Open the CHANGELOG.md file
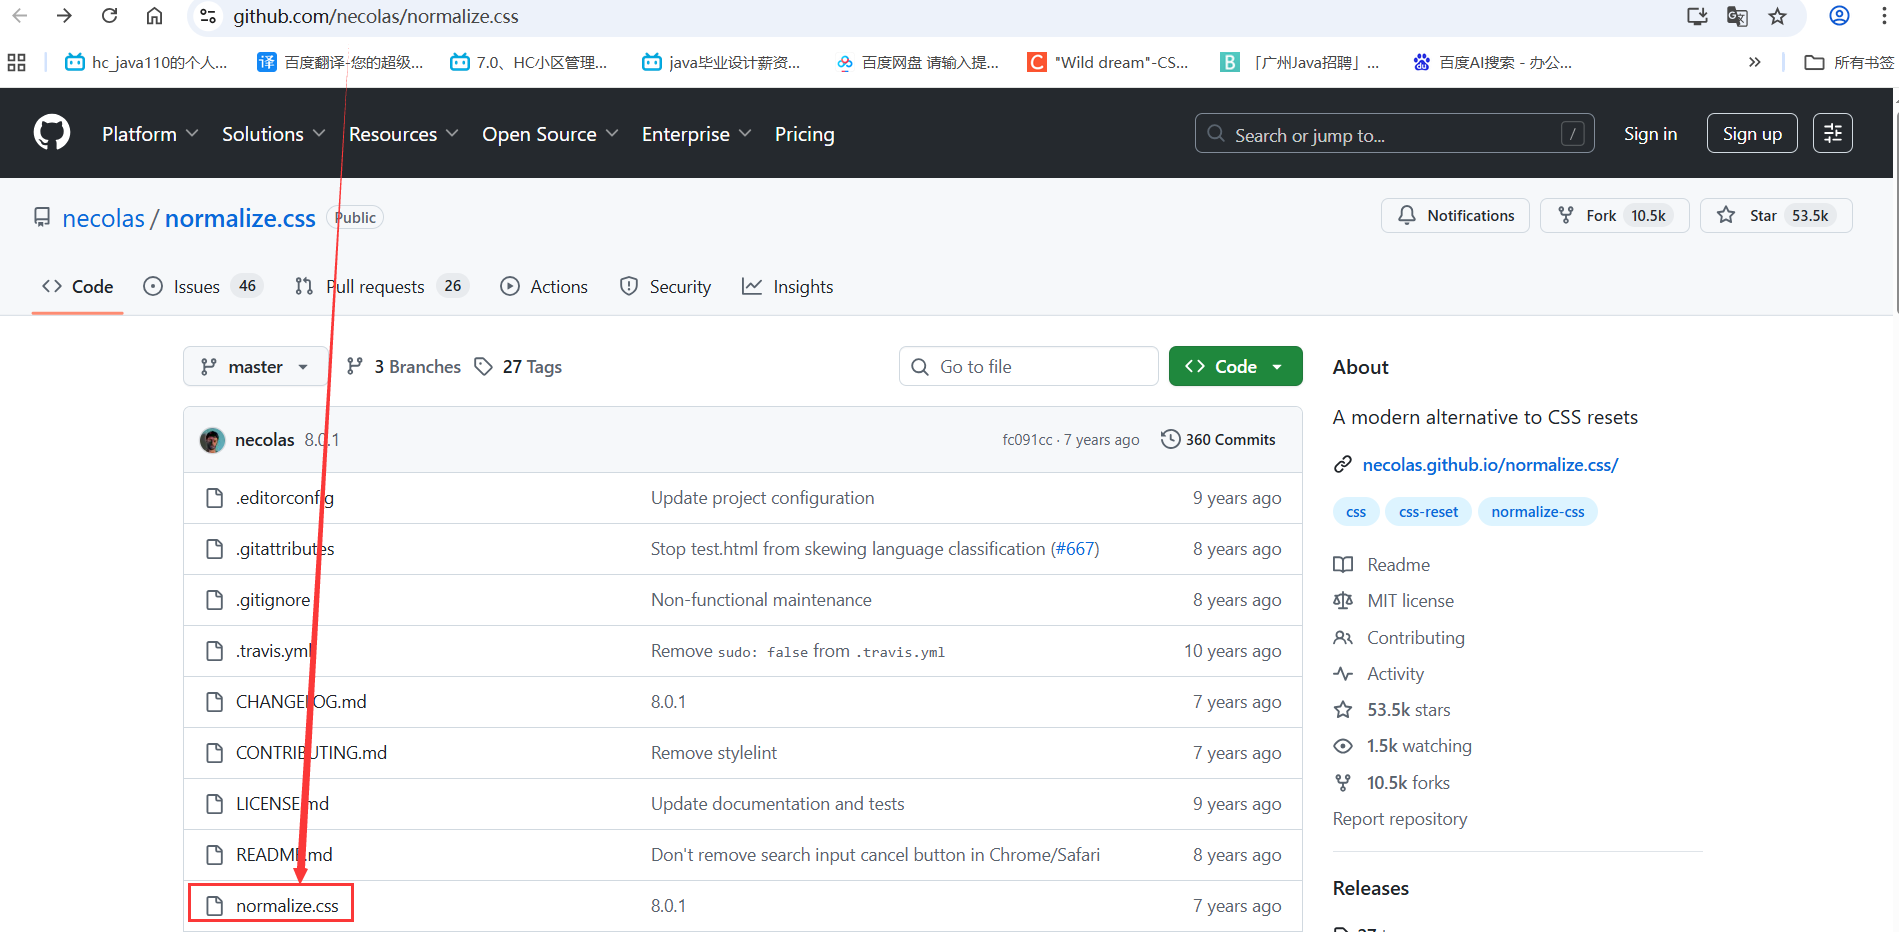1899x932 pixels. click(301, 702)
